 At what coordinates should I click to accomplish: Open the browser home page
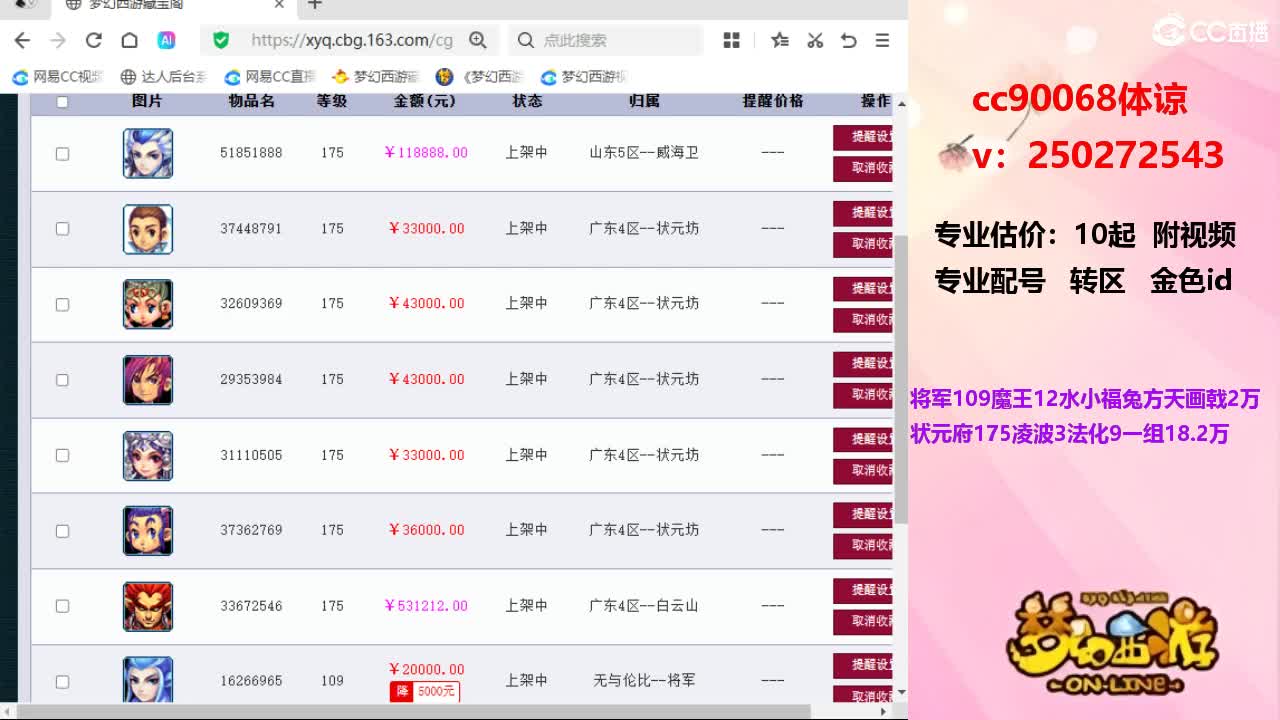[x=129, y=40]
